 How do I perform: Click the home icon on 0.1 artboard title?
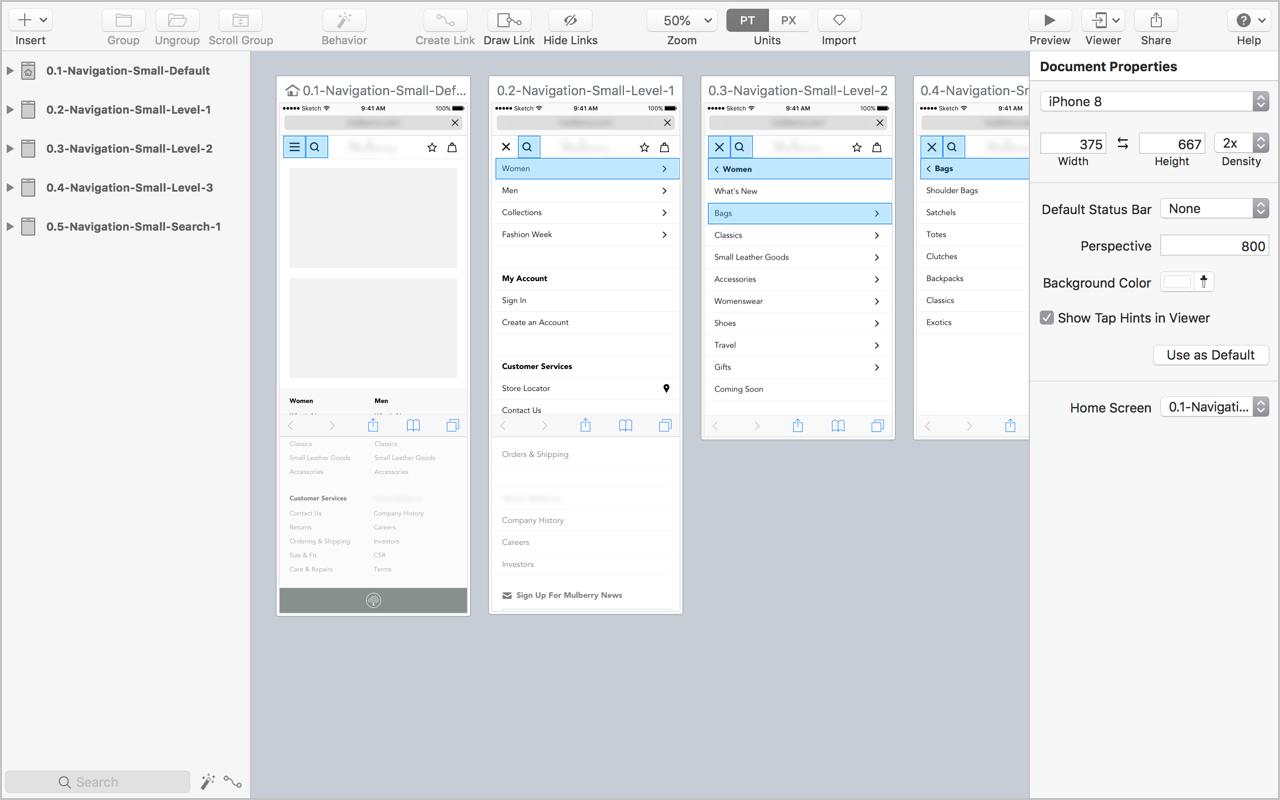pos(292,90)
